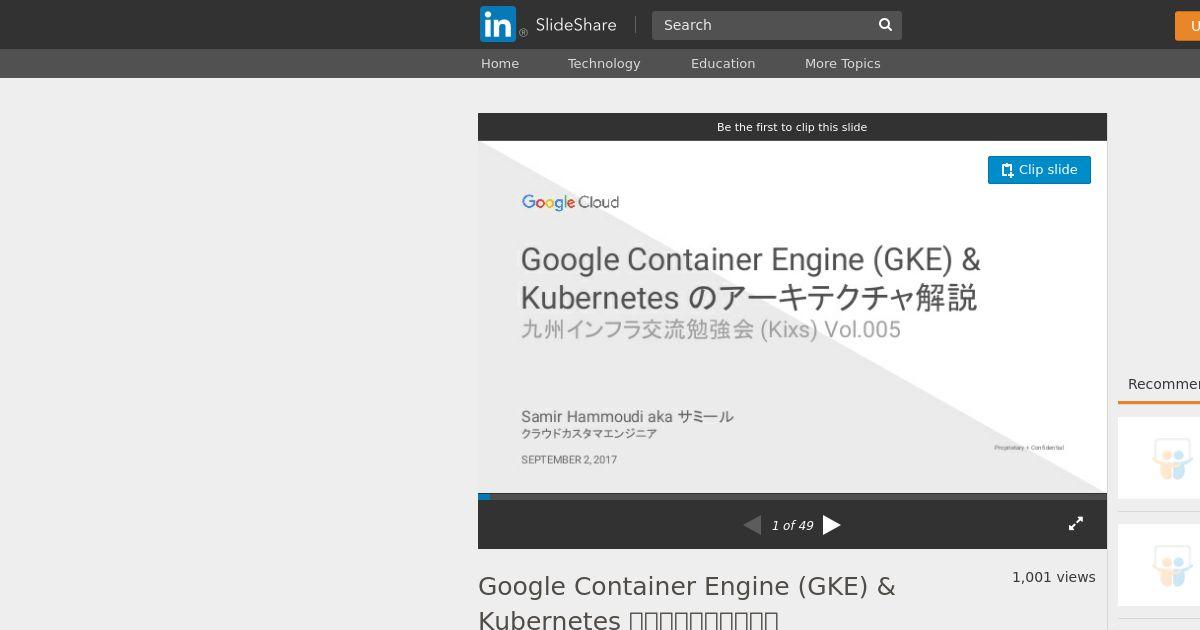
Task: Open the Technology menu item
Action: click(x=604, y=63)
